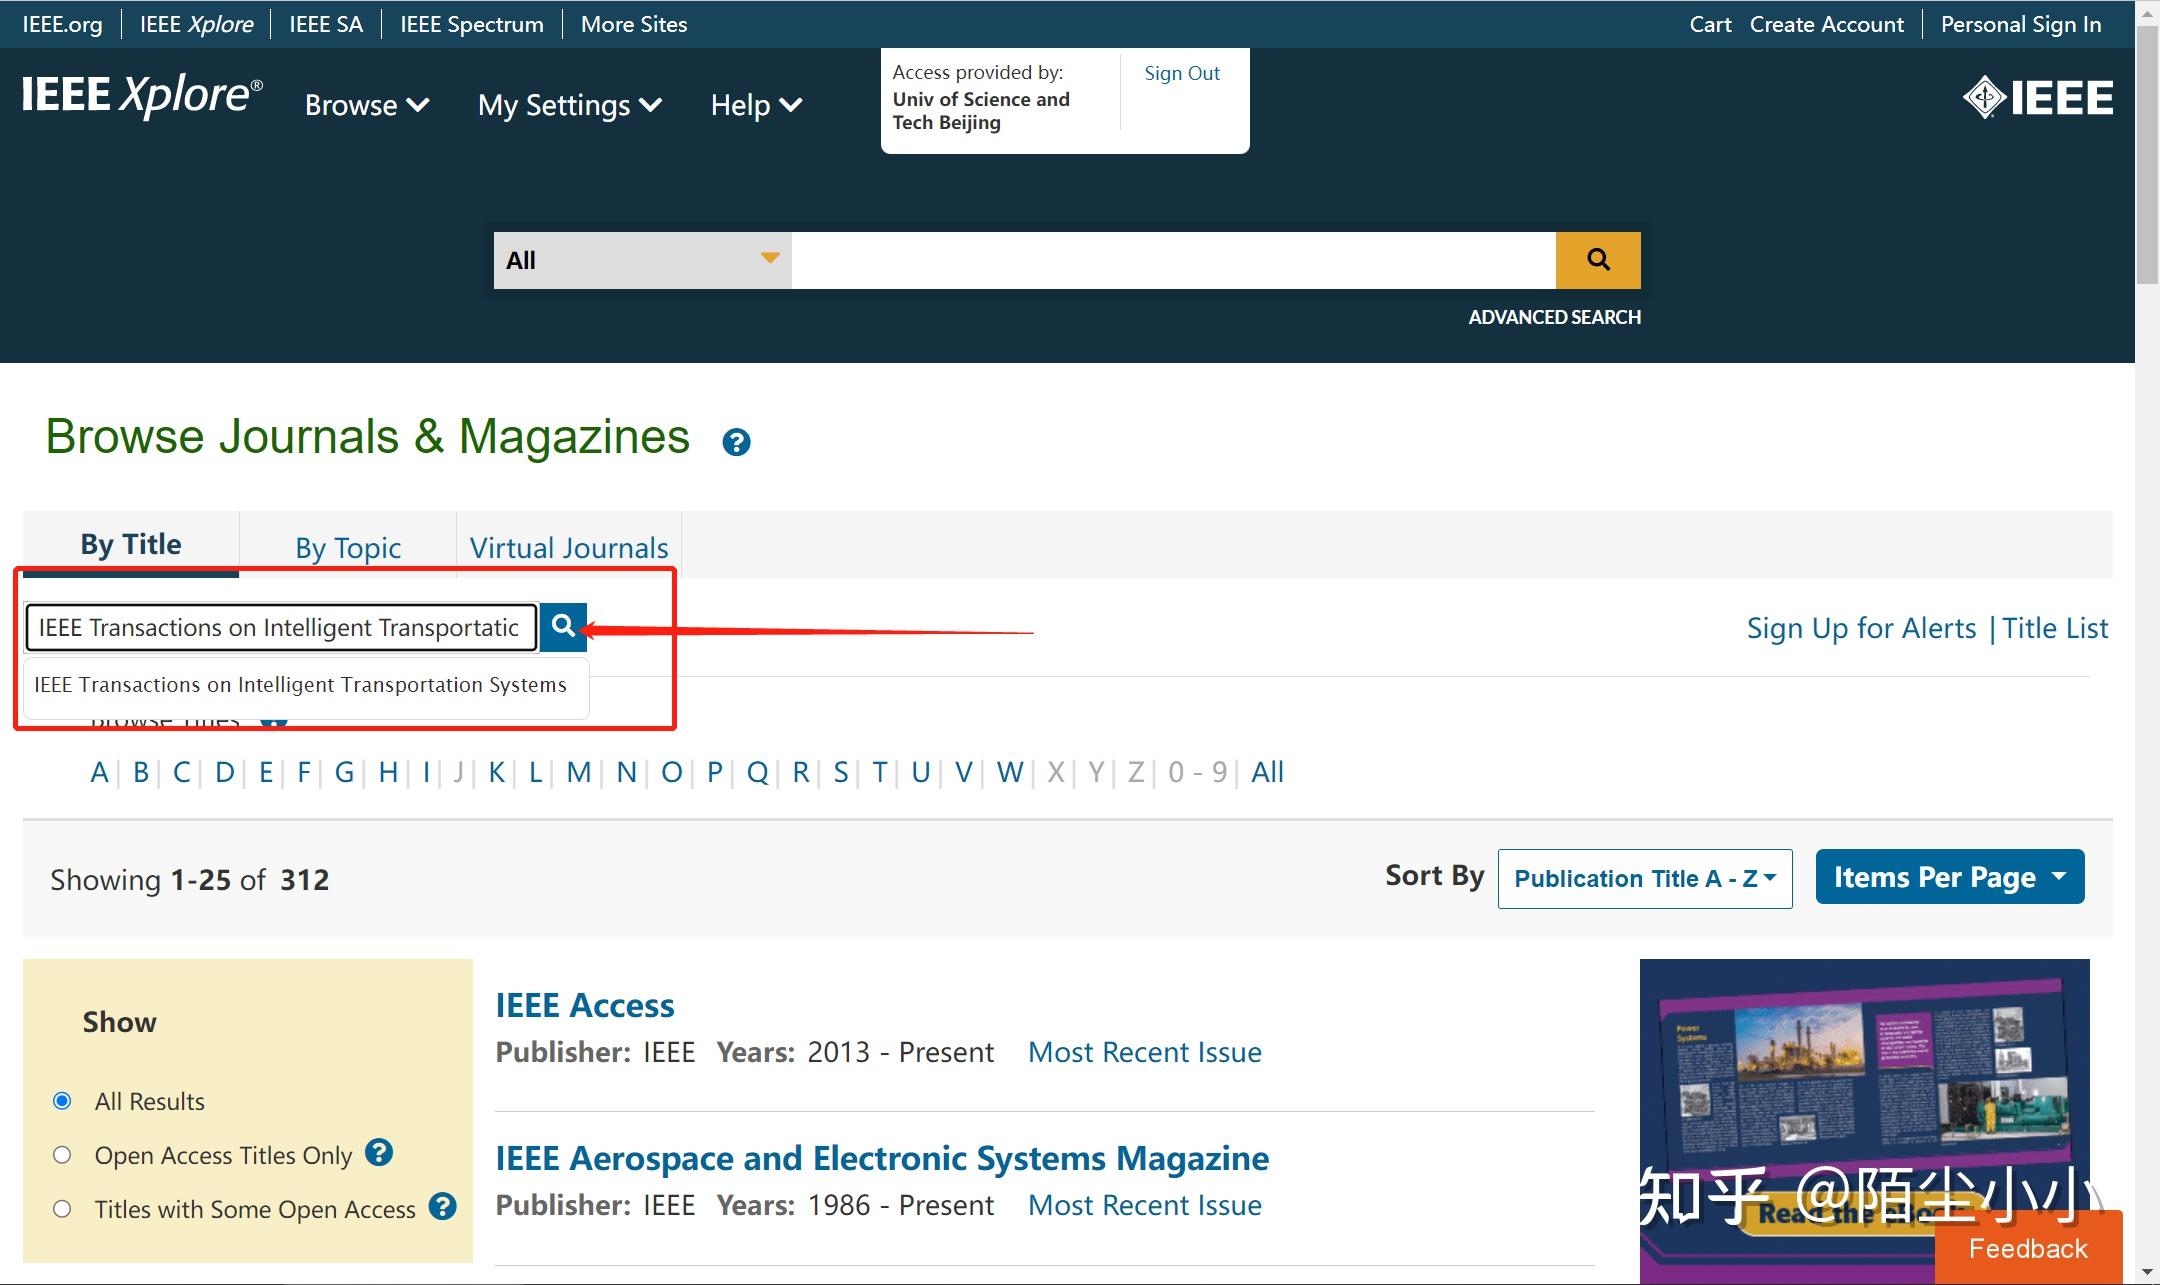Switch to the Virtual Journals tab

(568, 547)
